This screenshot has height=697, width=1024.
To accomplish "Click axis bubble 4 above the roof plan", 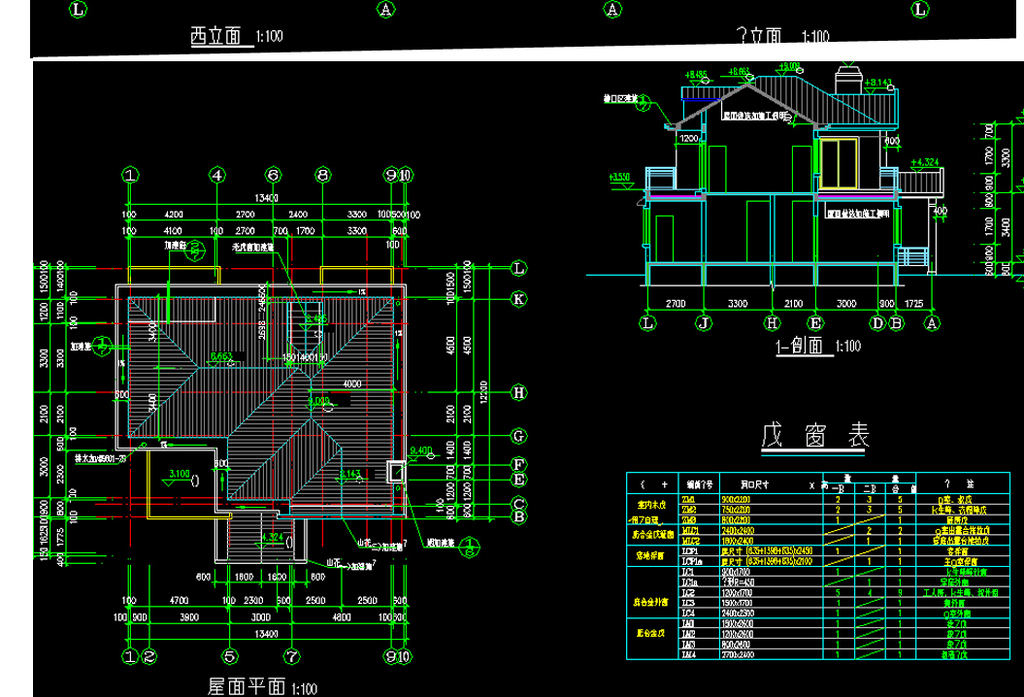I will coord(217,175).
